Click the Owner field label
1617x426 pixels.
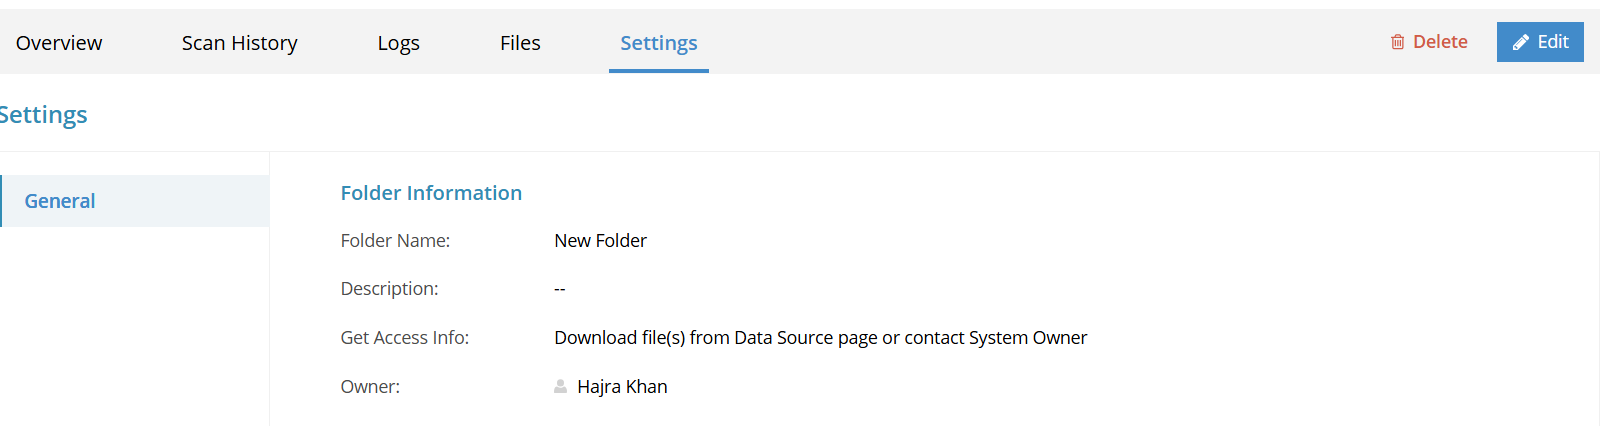tap(370, 387)
